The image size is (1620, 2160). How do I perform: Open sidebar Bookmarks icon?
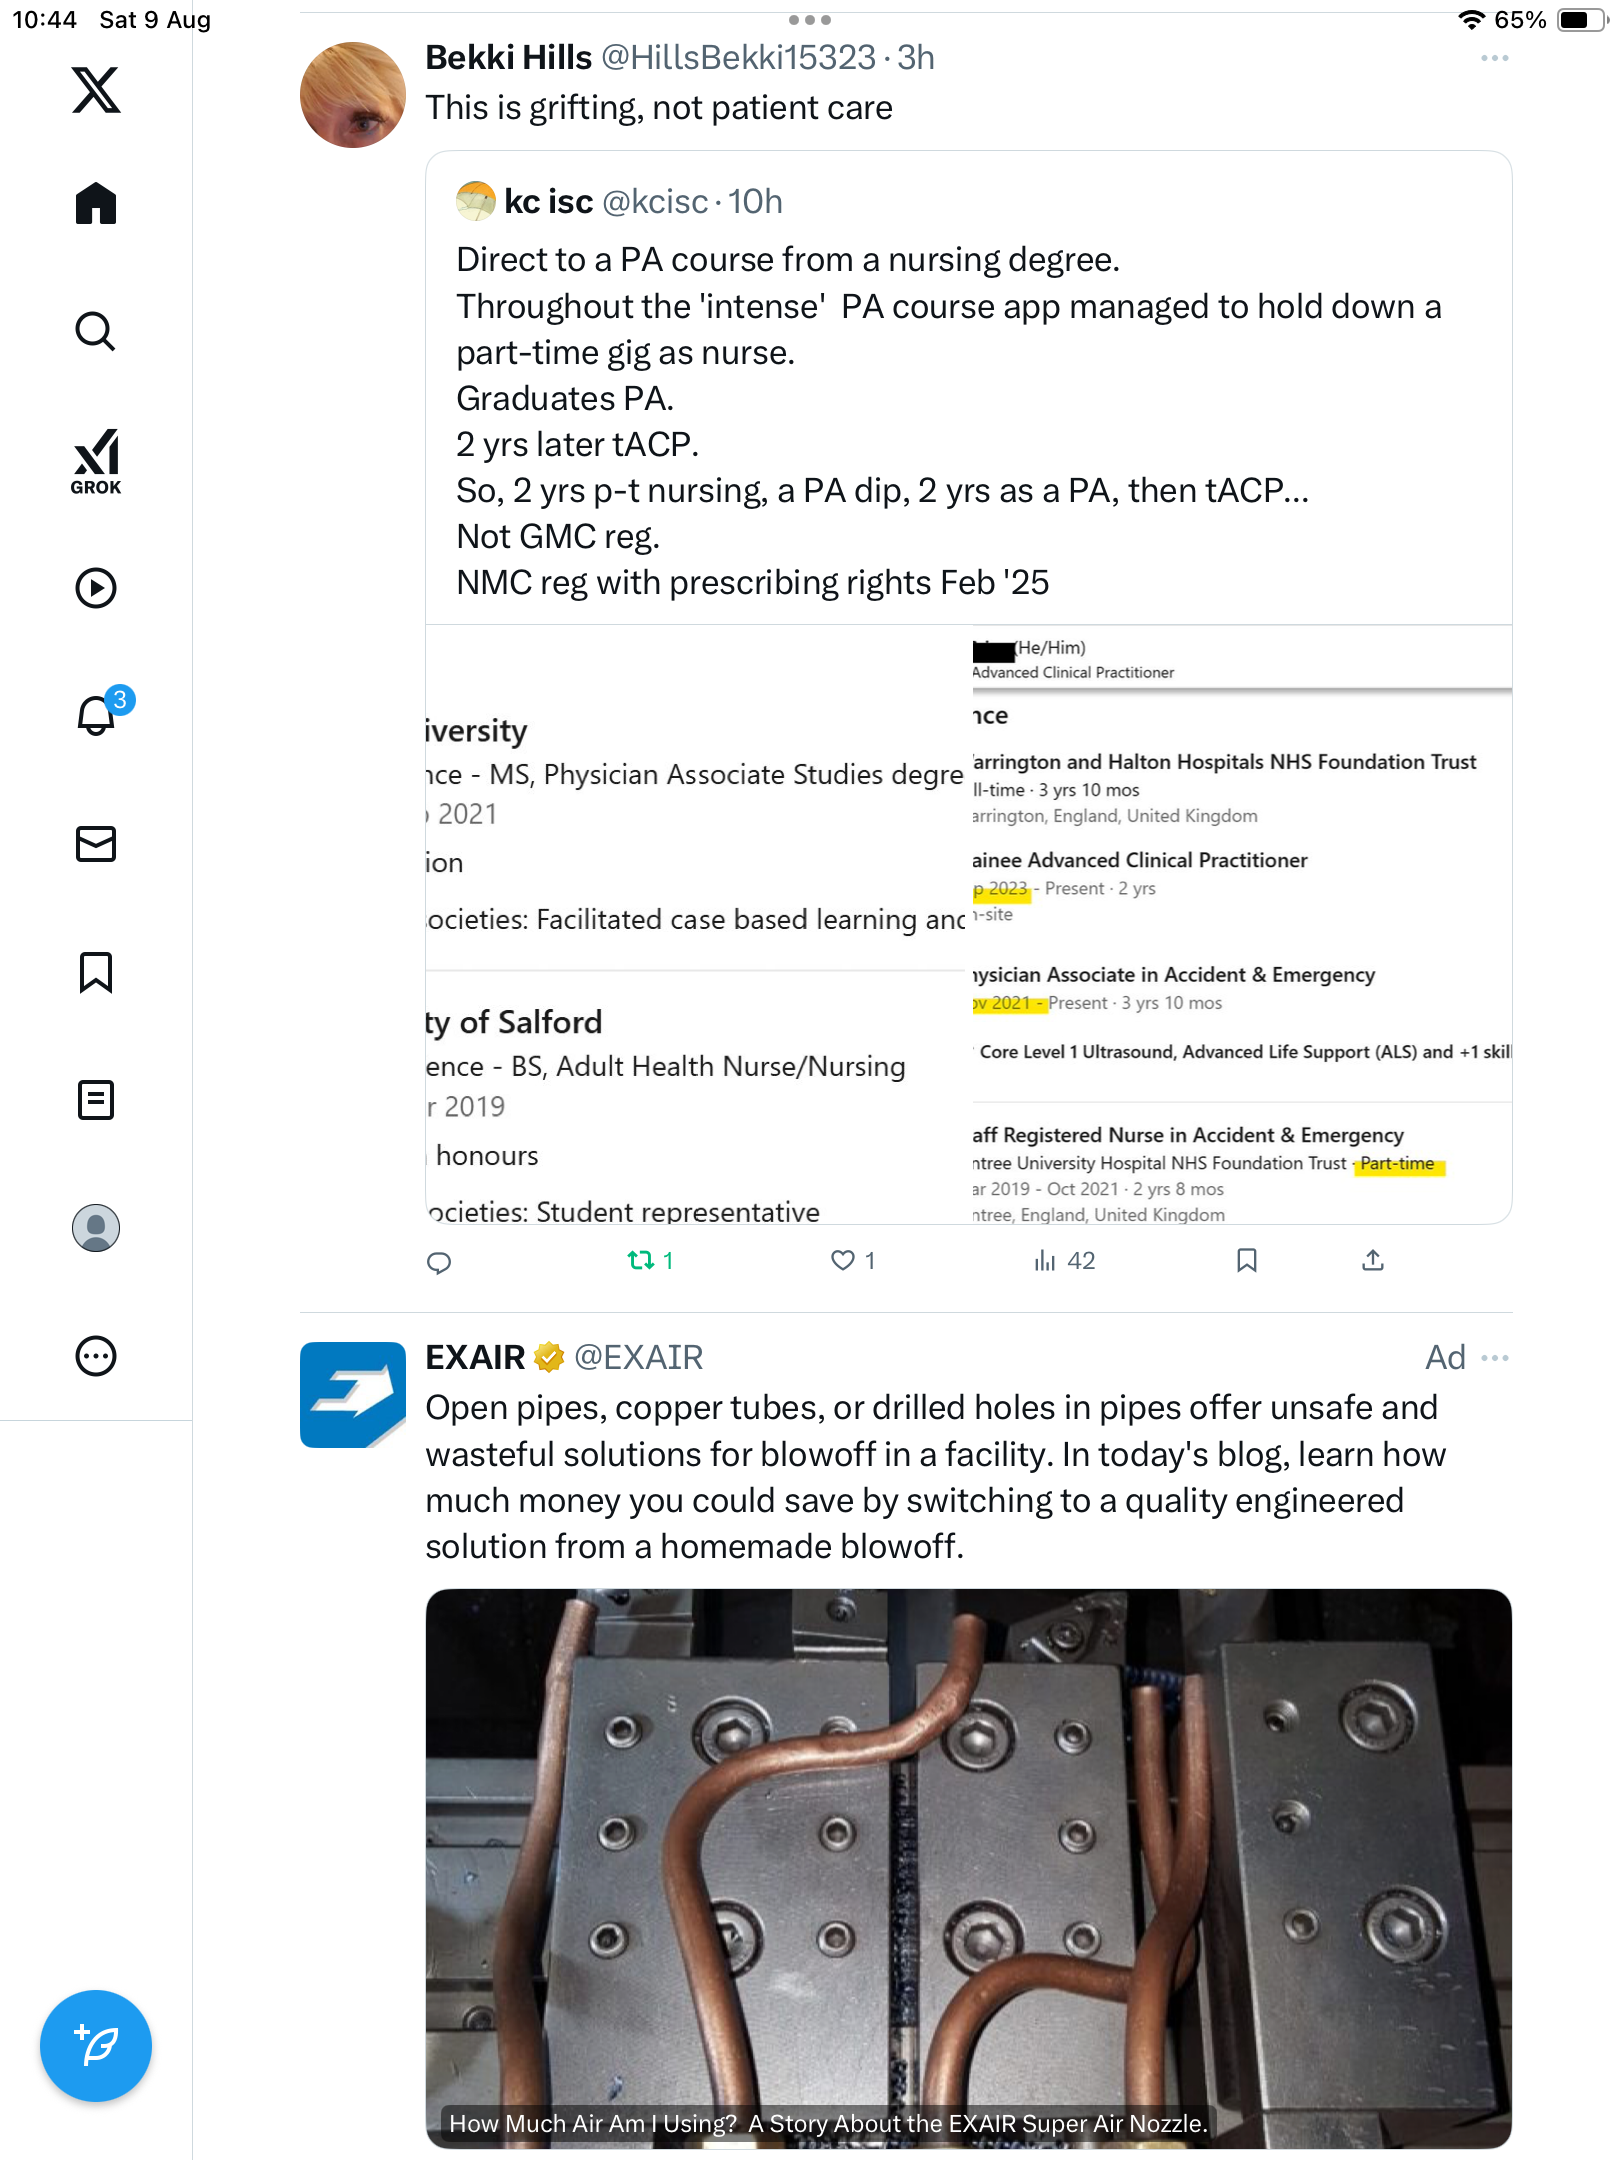pyautogui.click(x=96, y=972)
